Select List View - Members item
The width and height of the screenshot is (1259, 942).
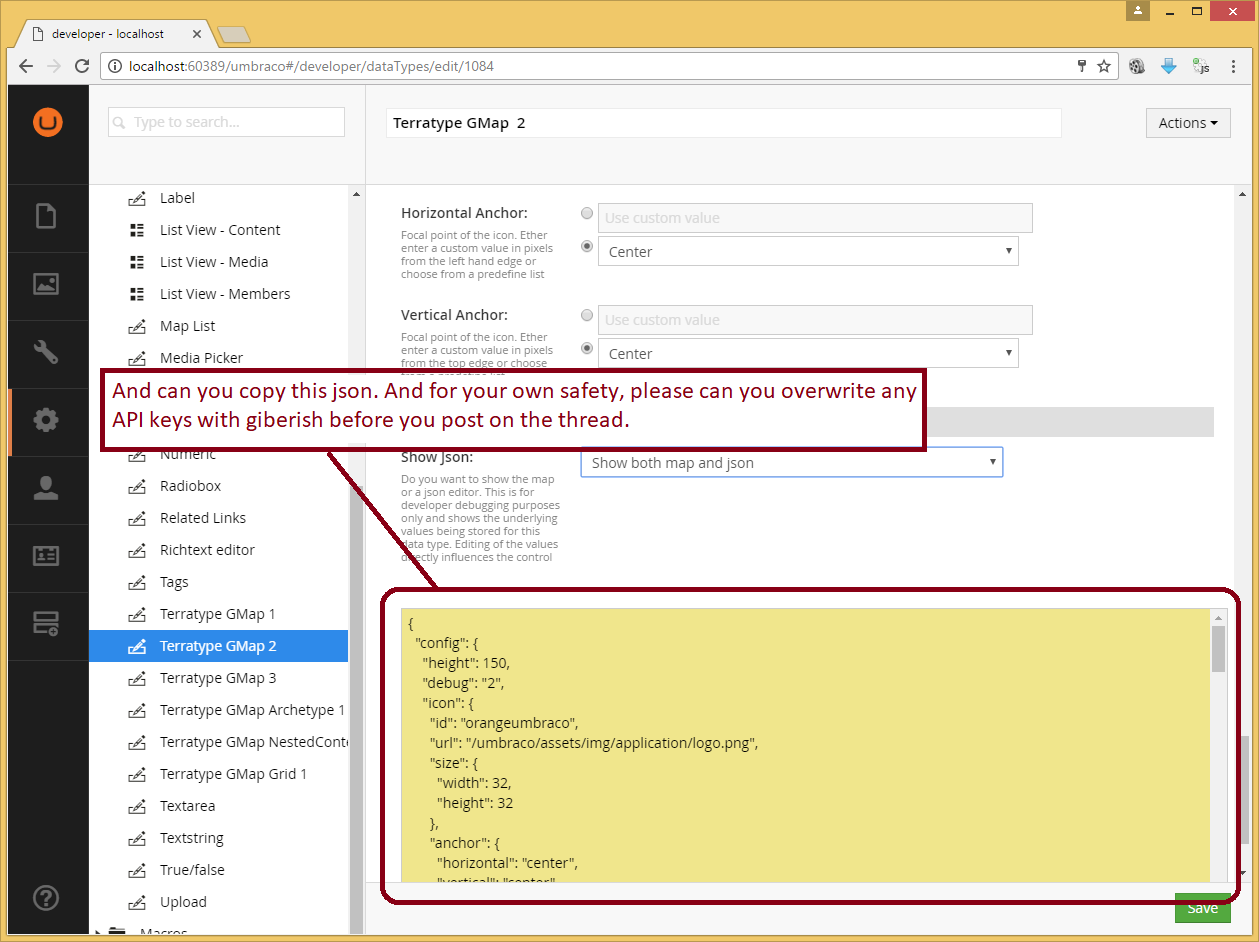pos(225,294)
